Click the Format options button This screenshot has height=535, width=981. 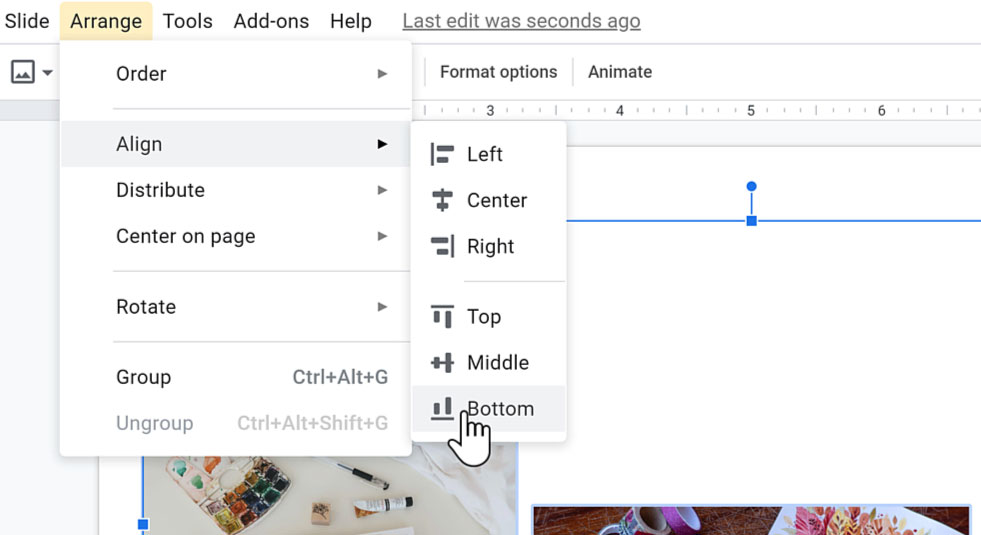(498, 72)
